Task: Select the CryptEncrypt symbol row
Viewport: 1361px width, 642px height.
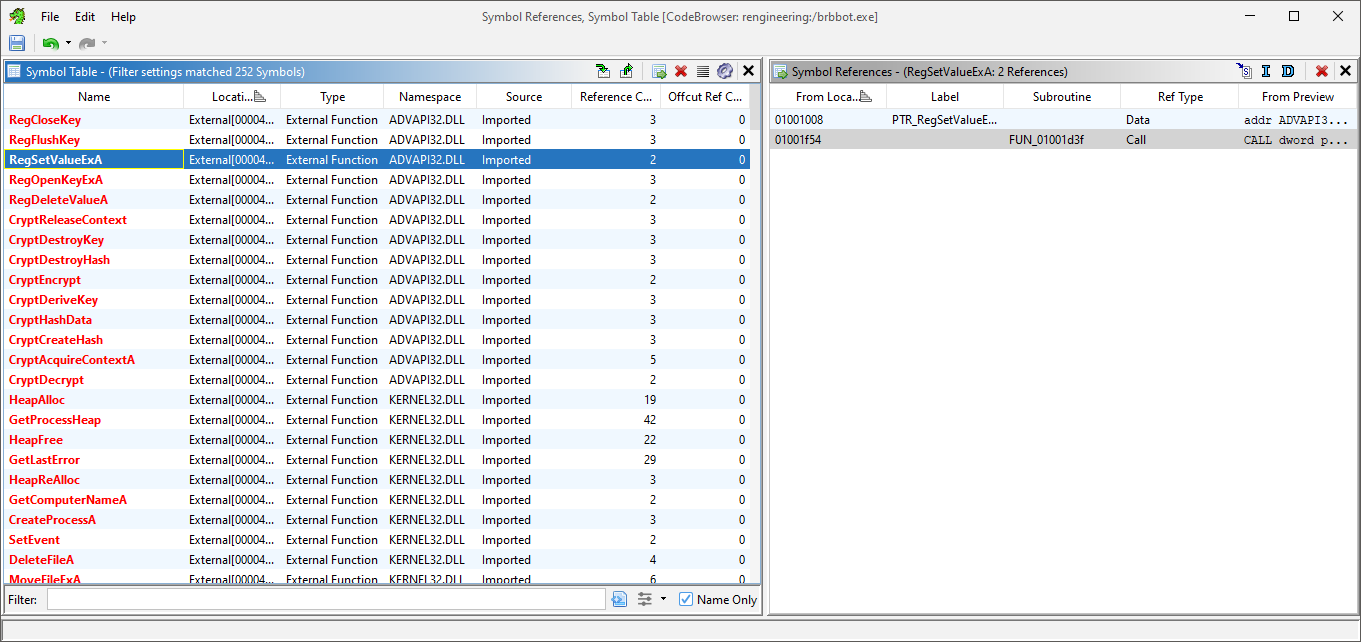Action: coord(45,280)
